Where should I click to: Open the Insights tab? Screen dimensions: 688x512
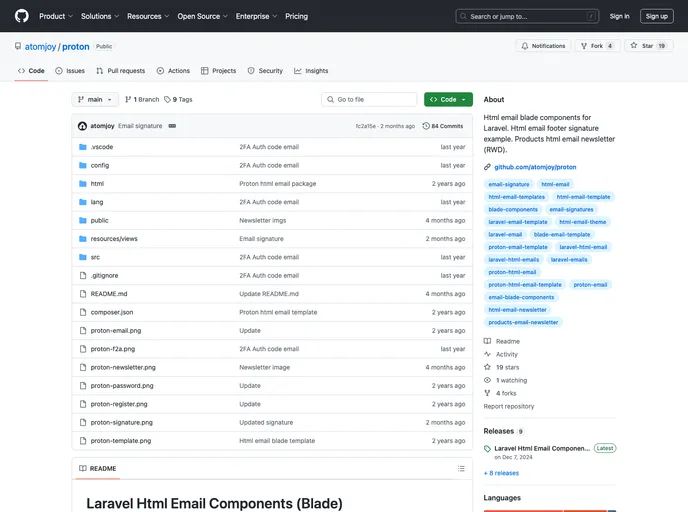pyautogui.click(x=311, y=71)
